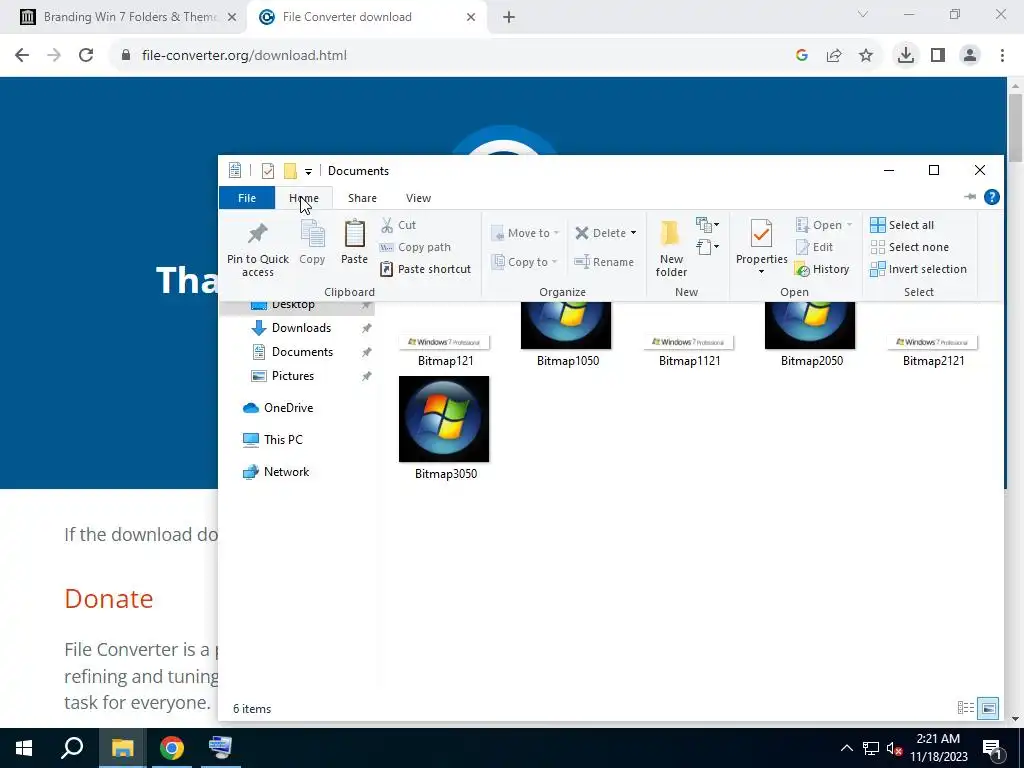Open Pictures in navigation pane
This screenshot has height=768, width=1024.
point(293,376)
